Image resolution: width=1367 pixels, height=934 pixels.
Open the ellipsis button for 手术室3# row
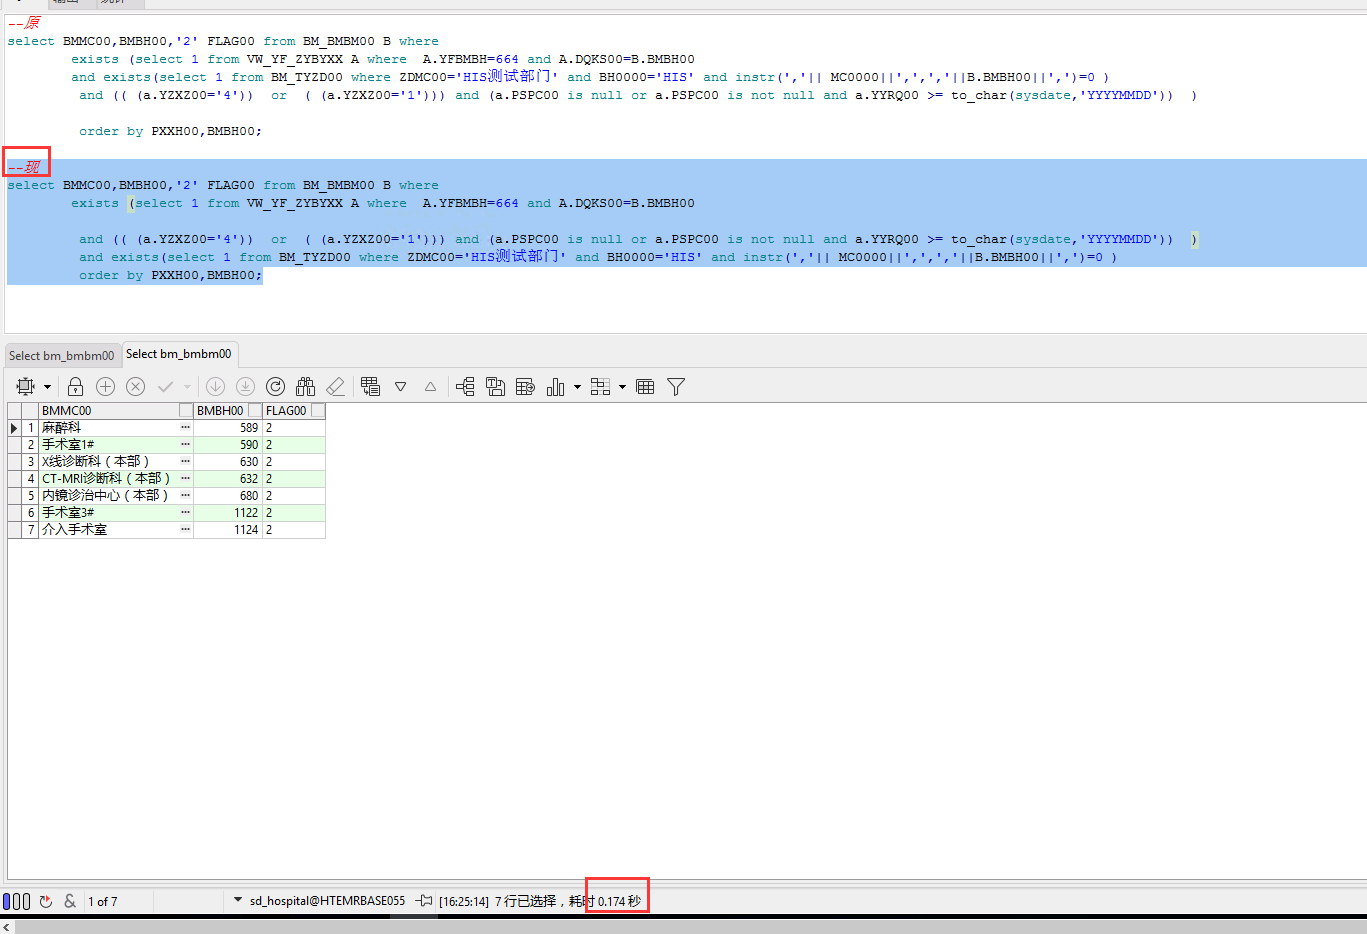coord(186,513)
